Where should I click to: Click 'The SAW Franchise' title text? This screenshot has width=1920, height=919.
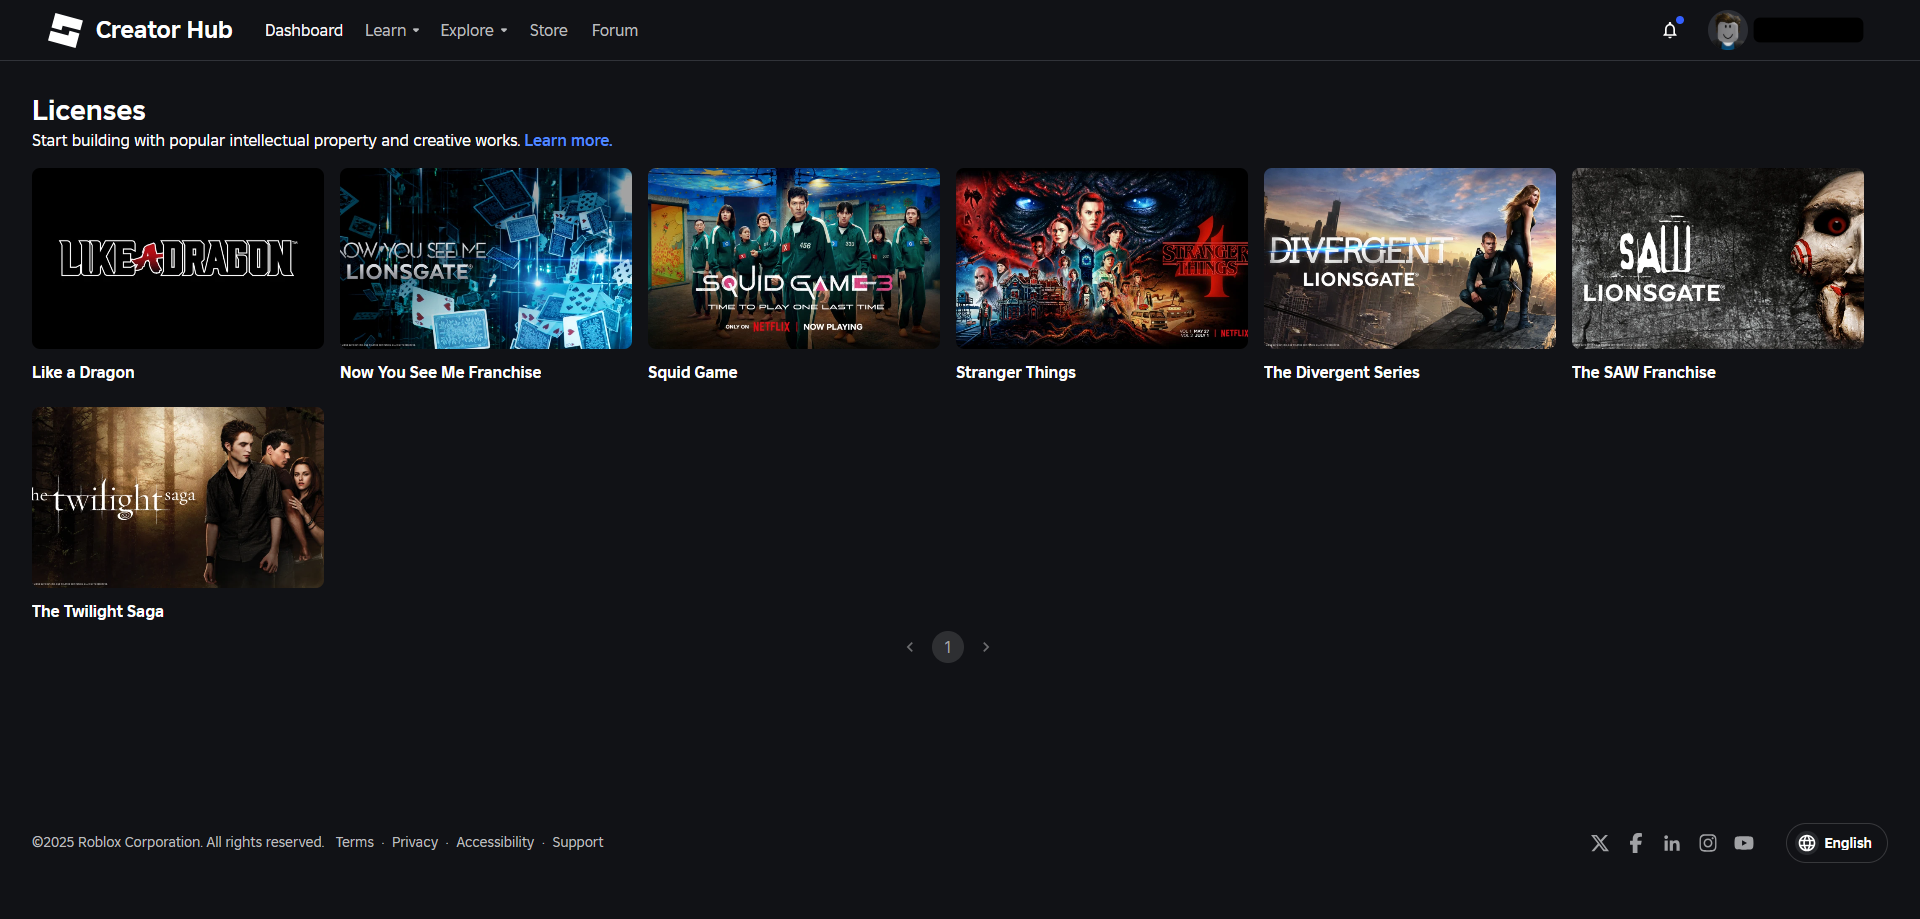click(1644, 372)
